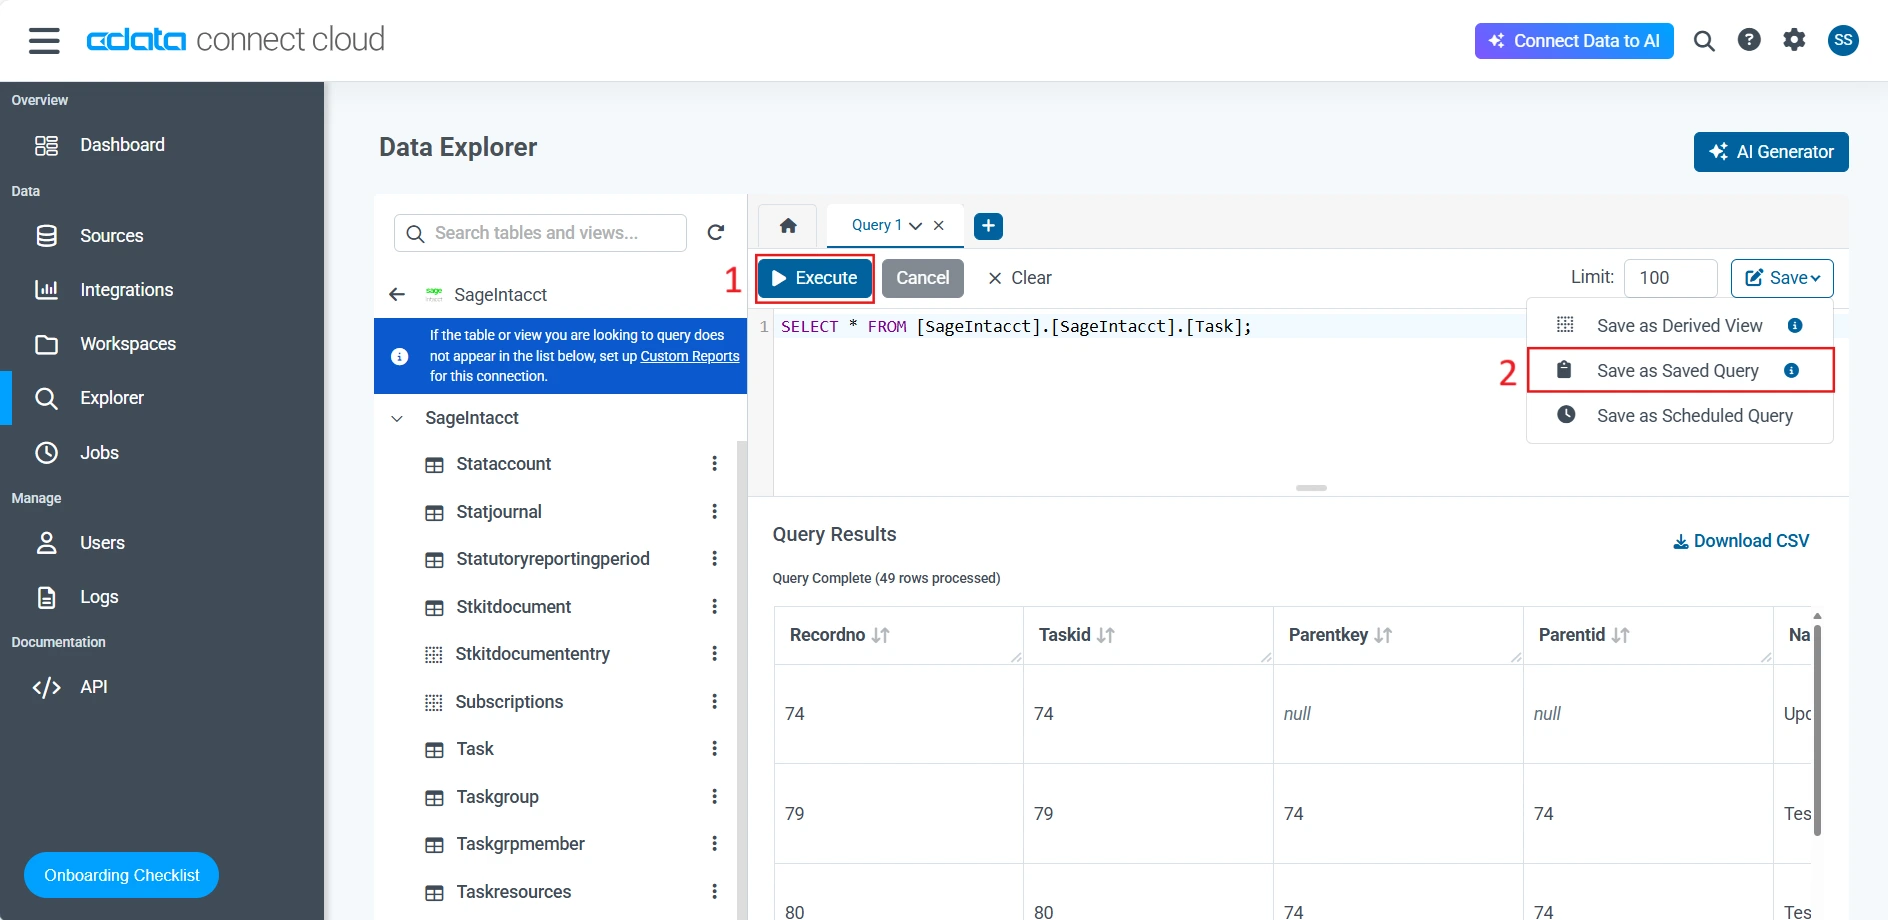The image size is (1888, 920).
Task: Sort results by Recordno column
Action: 880,635
